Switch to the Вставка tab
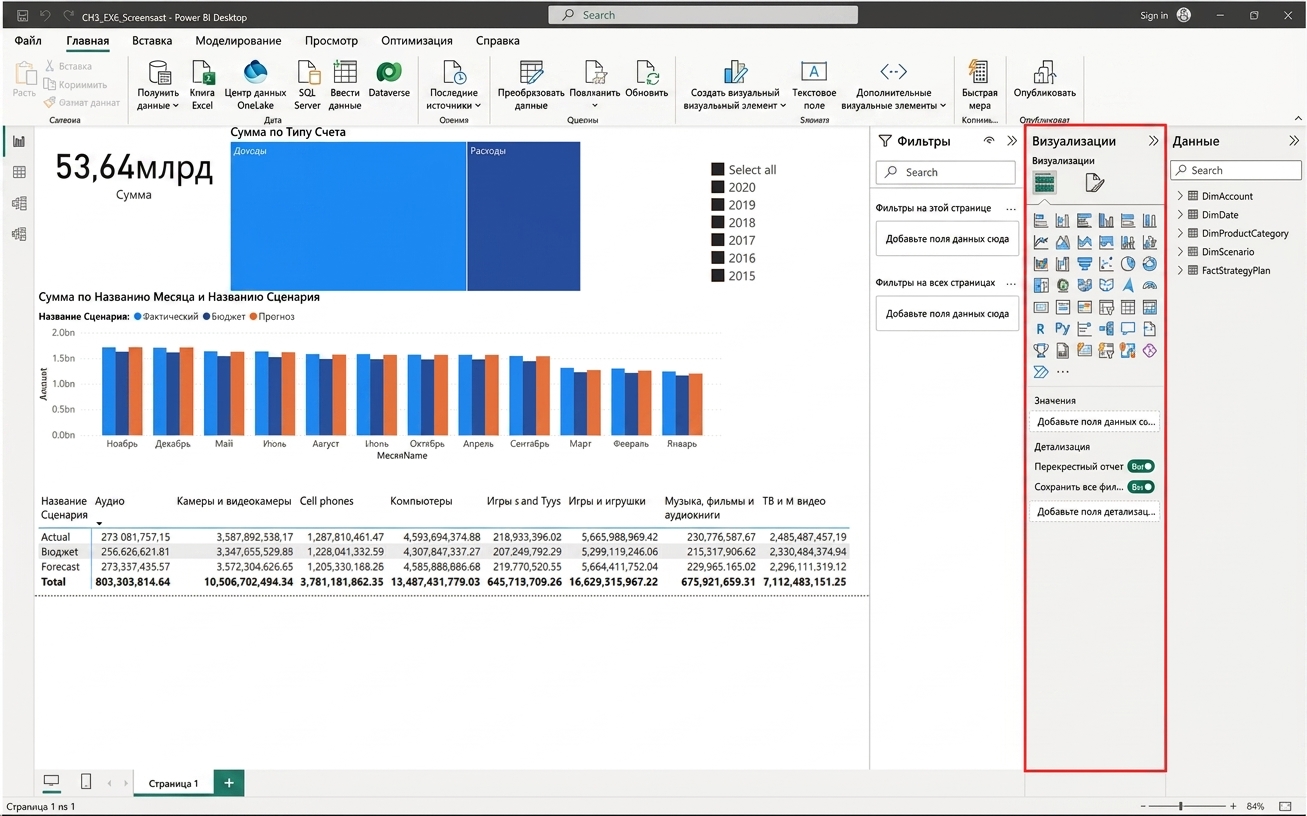1307x816 pixels. 152,41
